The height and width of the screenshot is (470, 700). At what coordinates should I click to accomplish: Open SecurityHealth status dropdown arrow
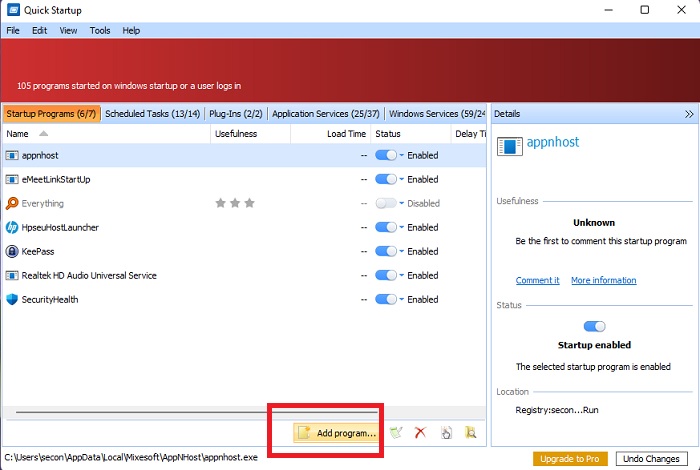pos(401,299)
